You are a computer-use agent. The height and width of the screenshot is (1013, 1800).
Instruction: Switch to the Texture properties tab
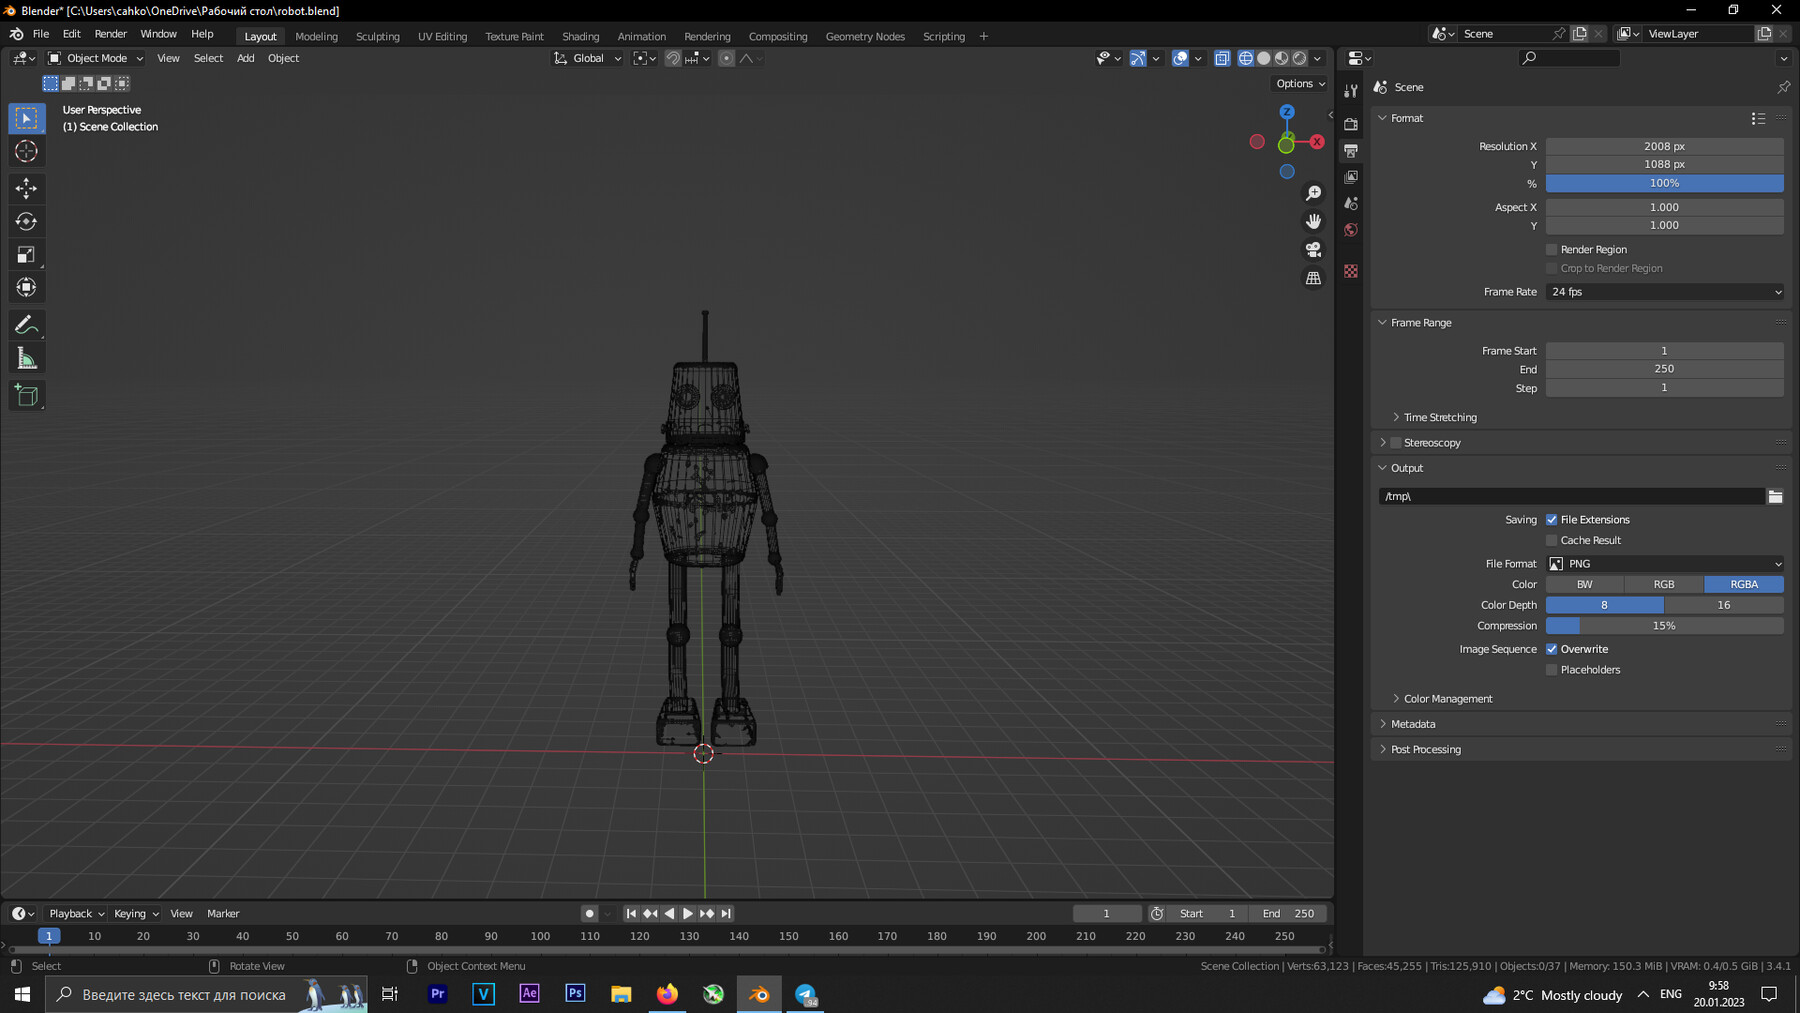click(1351, 271)
